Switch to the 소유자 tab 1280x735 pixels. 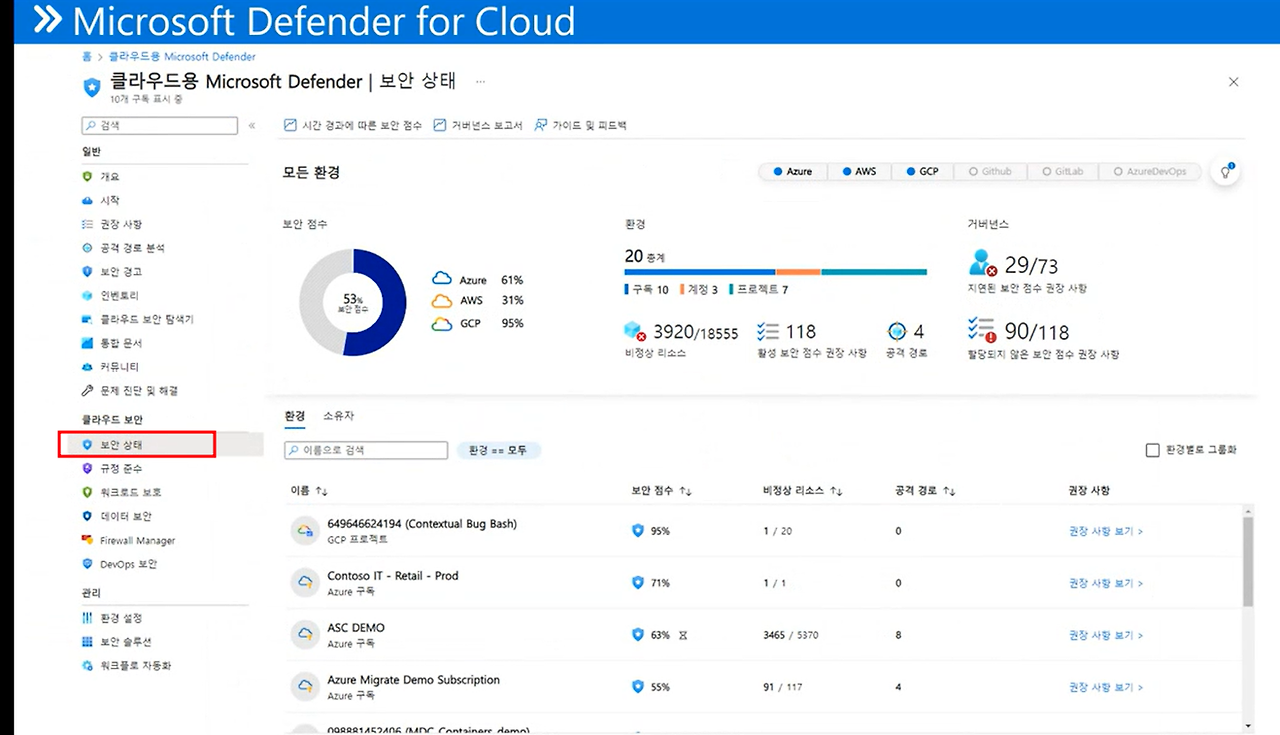coord(338,416)
